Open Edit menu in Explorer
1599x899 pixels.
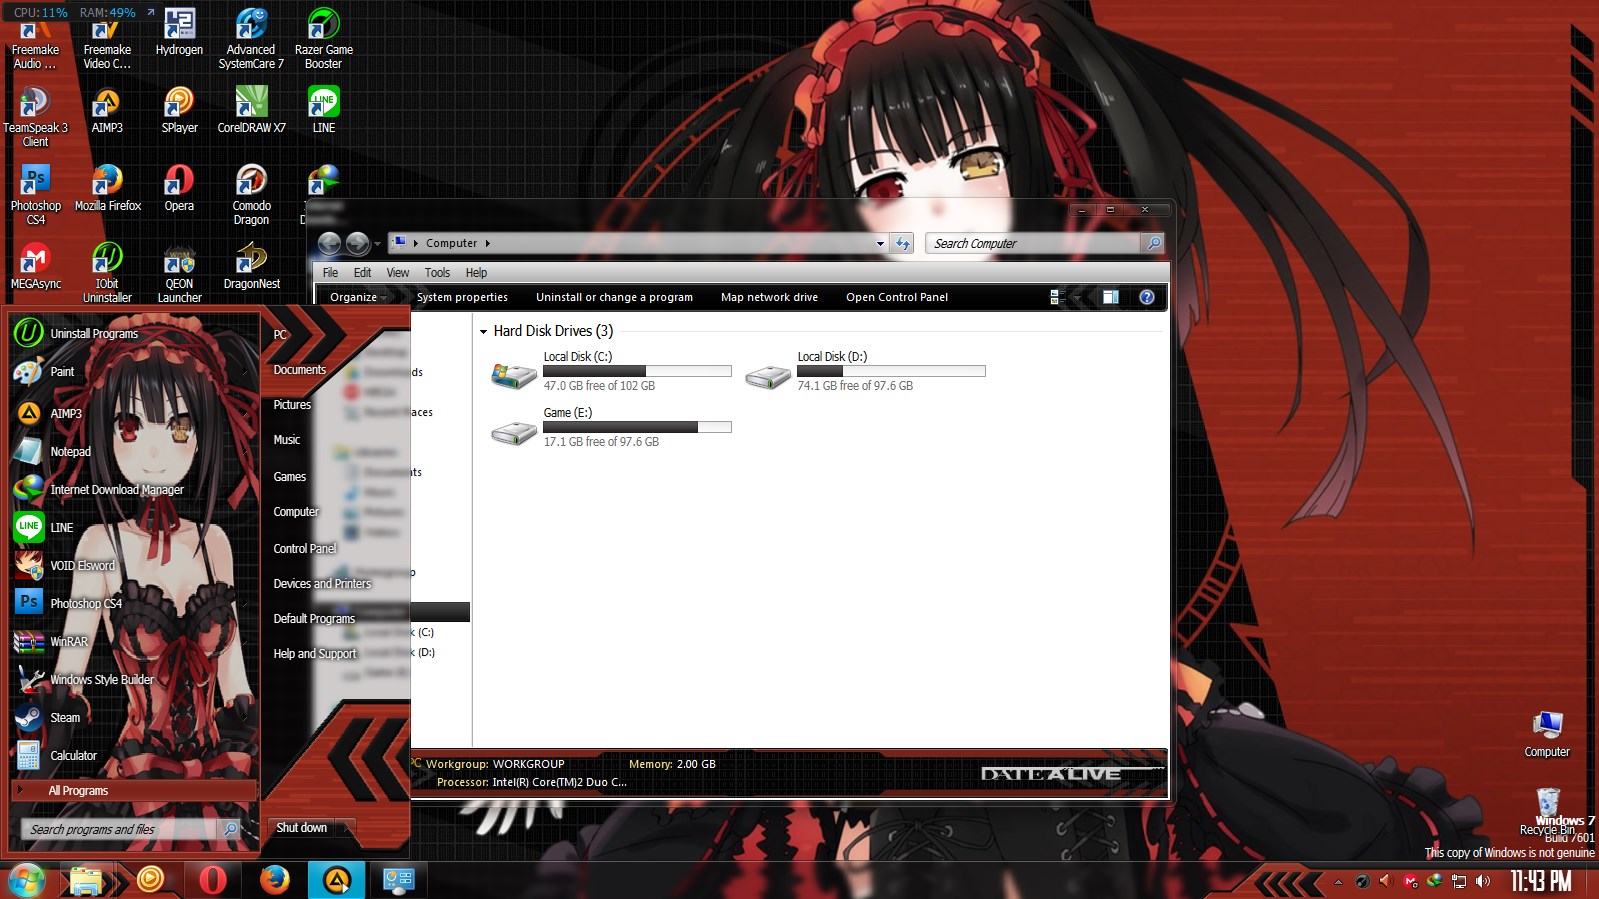(362, 272)
